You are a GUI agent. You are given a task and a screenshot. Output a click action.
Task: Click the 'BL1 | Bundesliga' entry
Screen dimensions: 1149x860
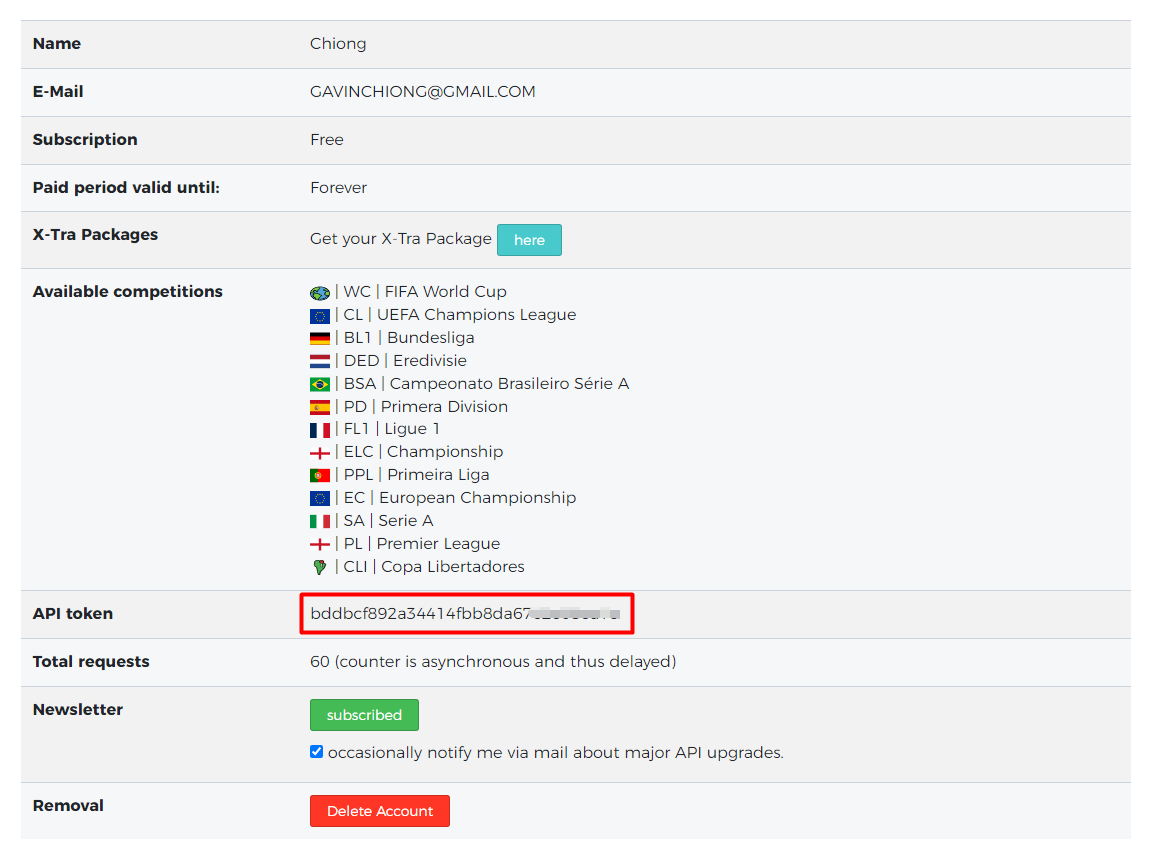(409, 338)
